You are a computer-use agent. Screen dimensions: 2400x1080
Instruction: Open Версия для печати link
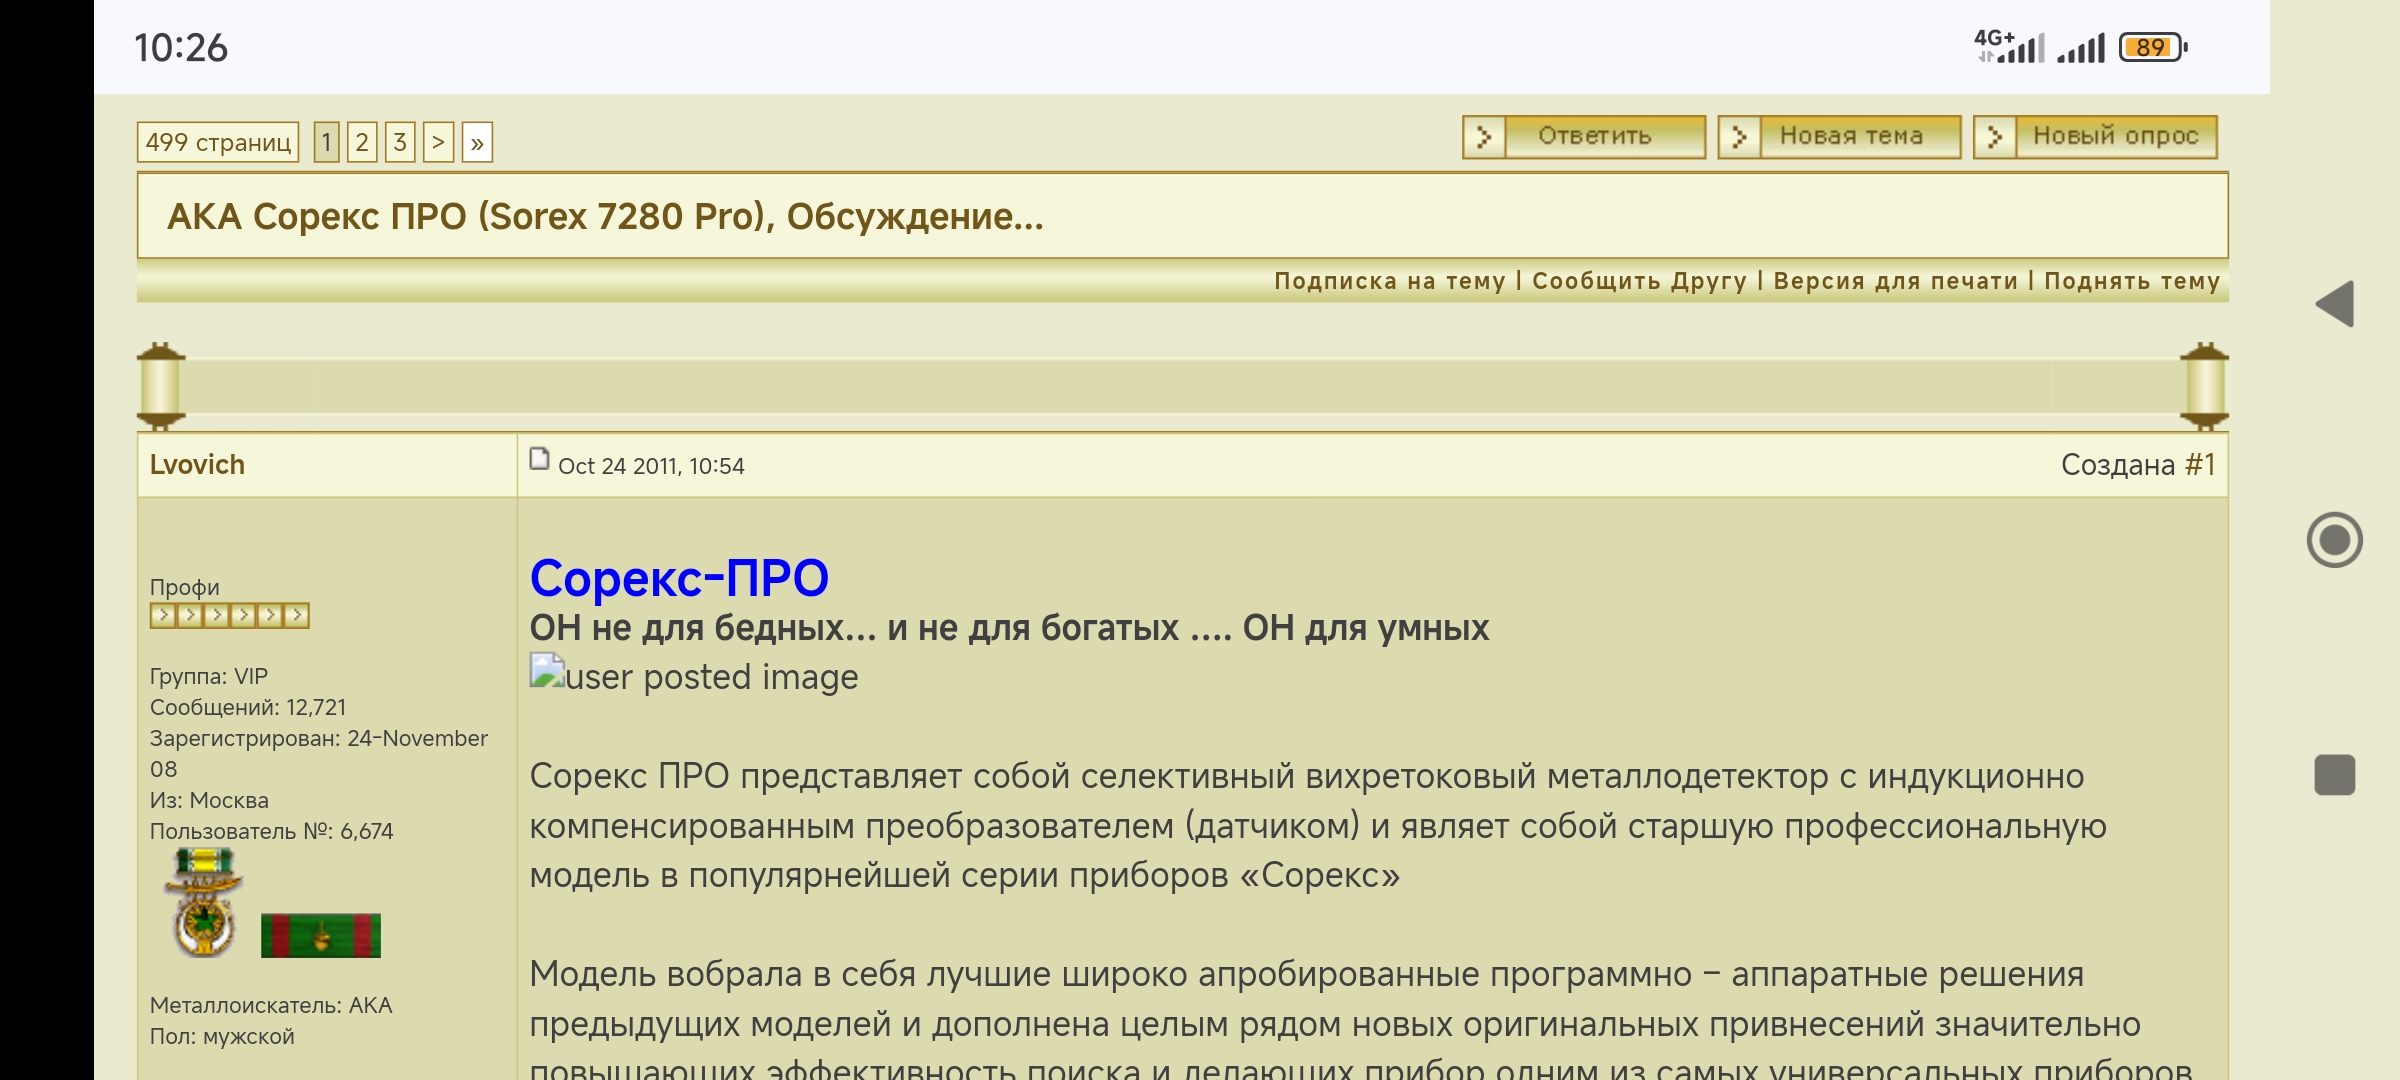pos(1895,281)
